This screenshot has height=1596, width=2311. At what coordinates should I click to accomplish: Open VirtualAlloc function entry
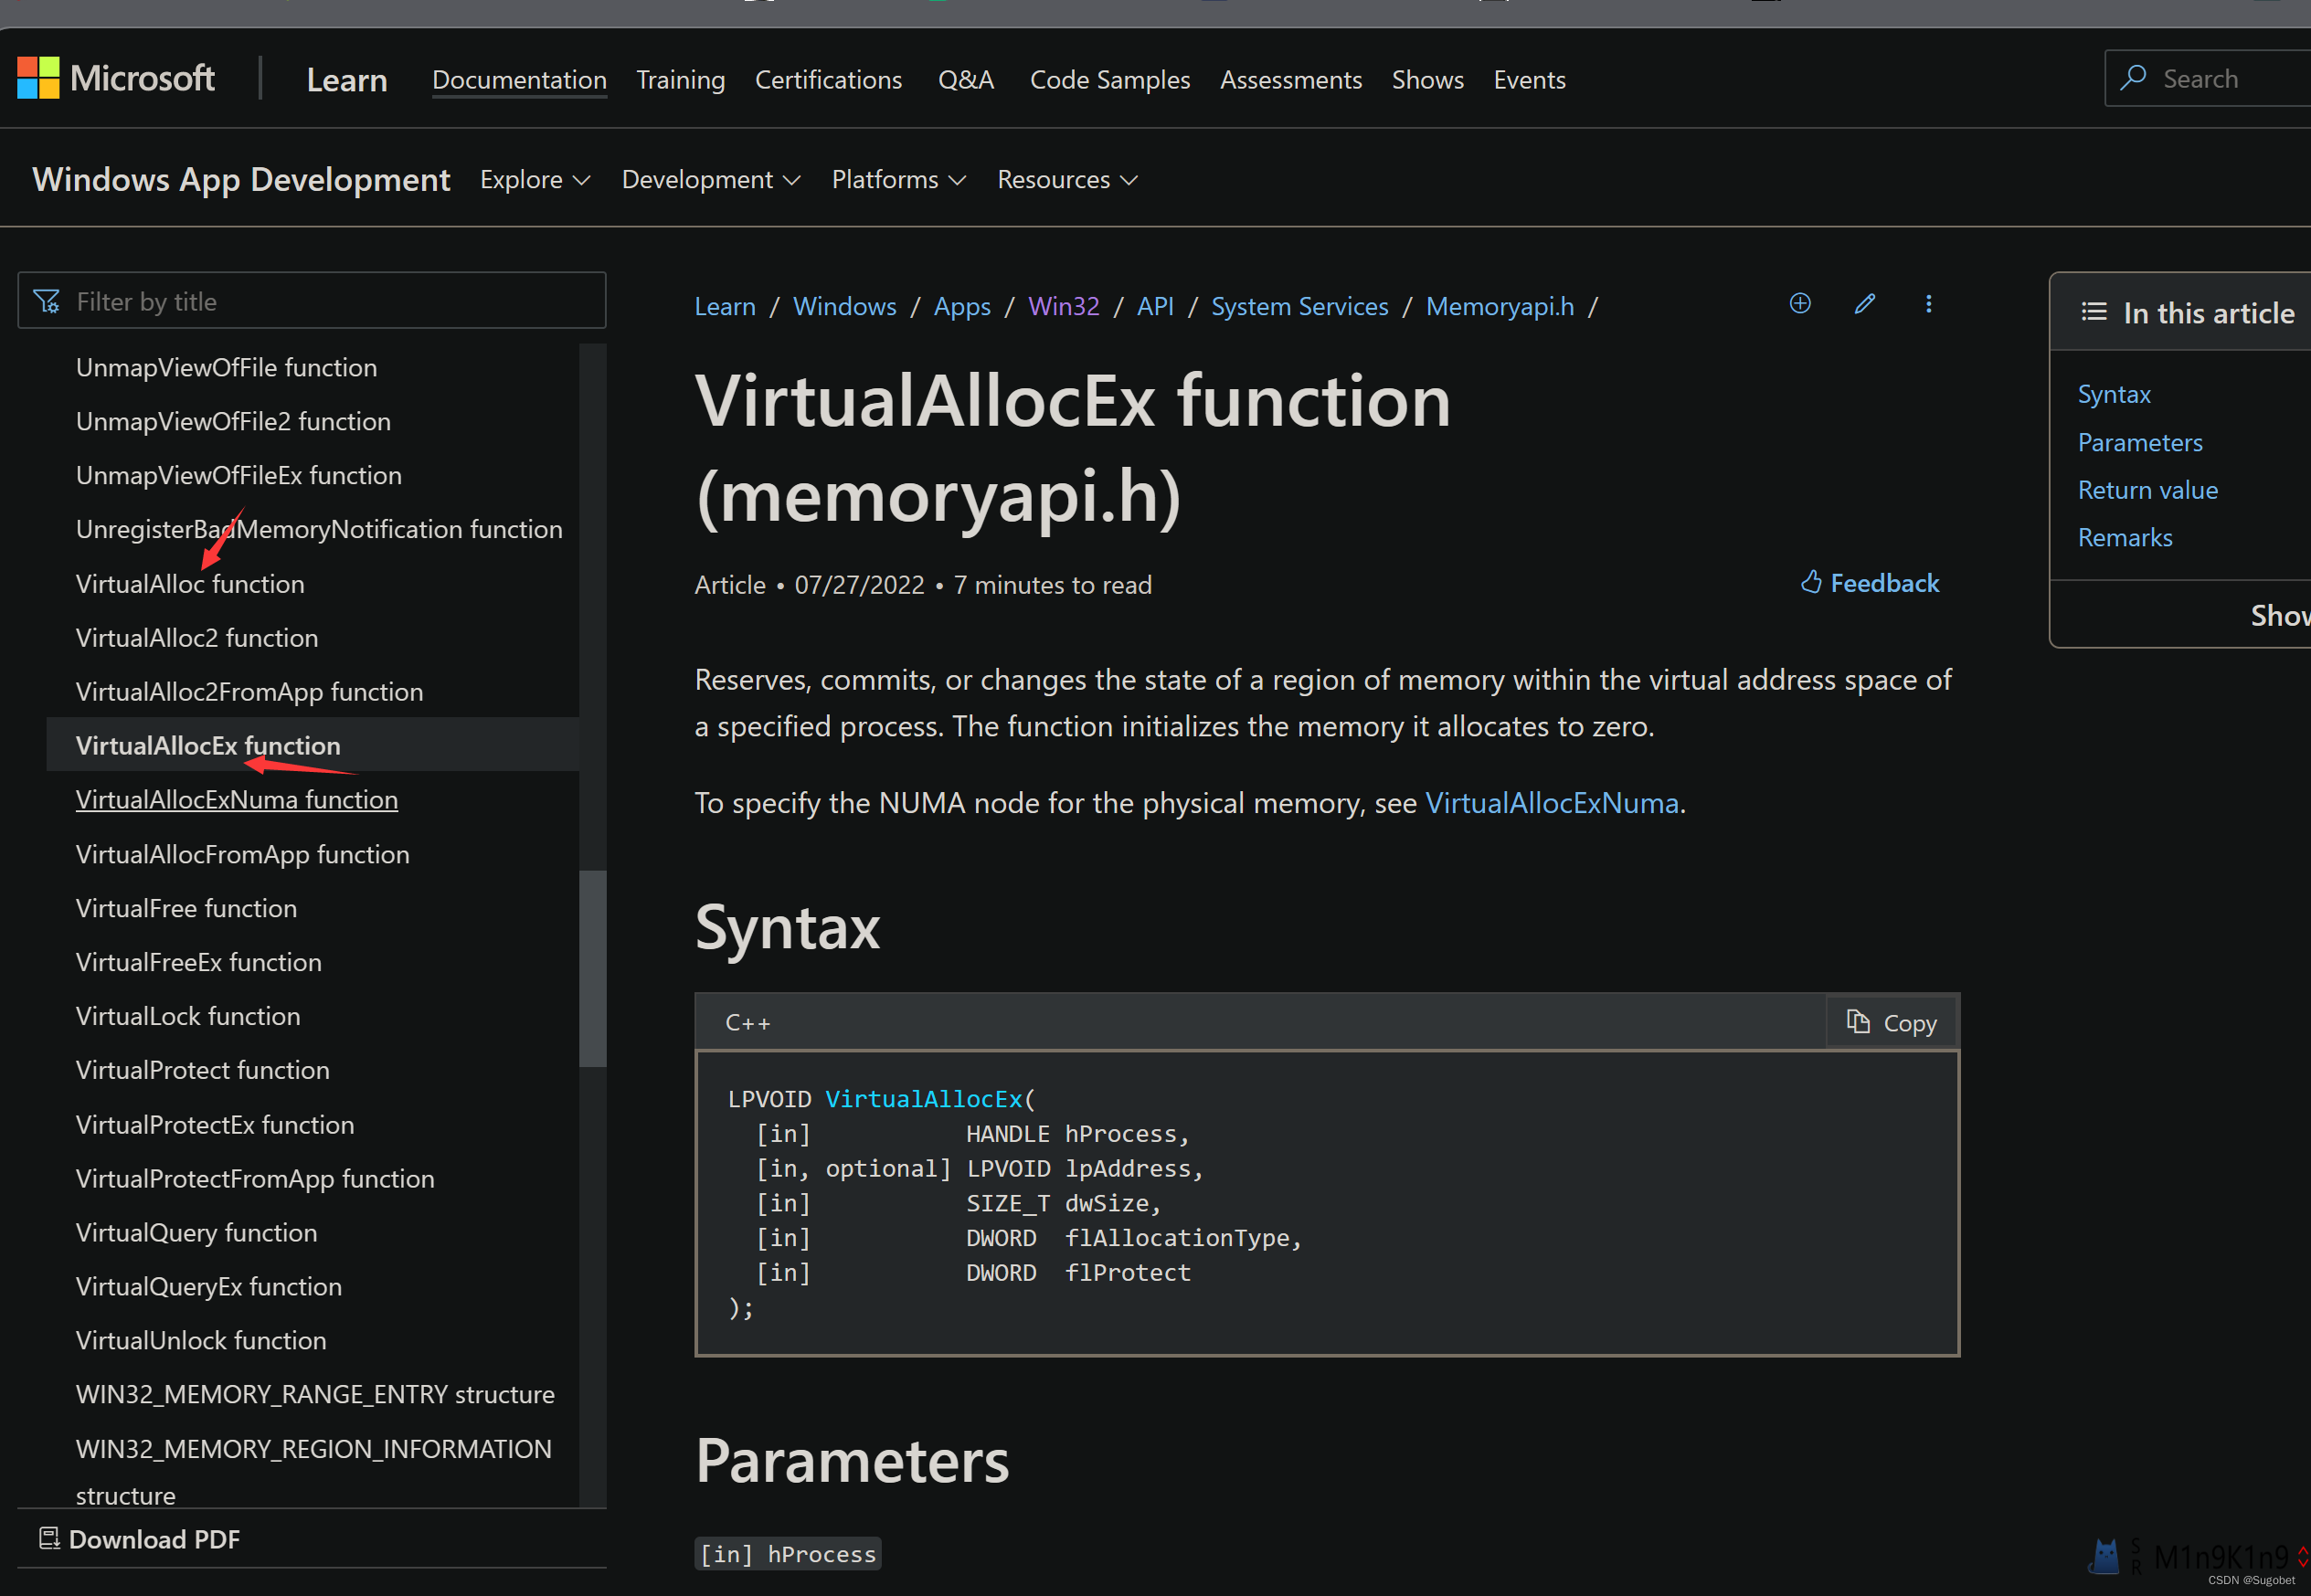tap(190, 584)
